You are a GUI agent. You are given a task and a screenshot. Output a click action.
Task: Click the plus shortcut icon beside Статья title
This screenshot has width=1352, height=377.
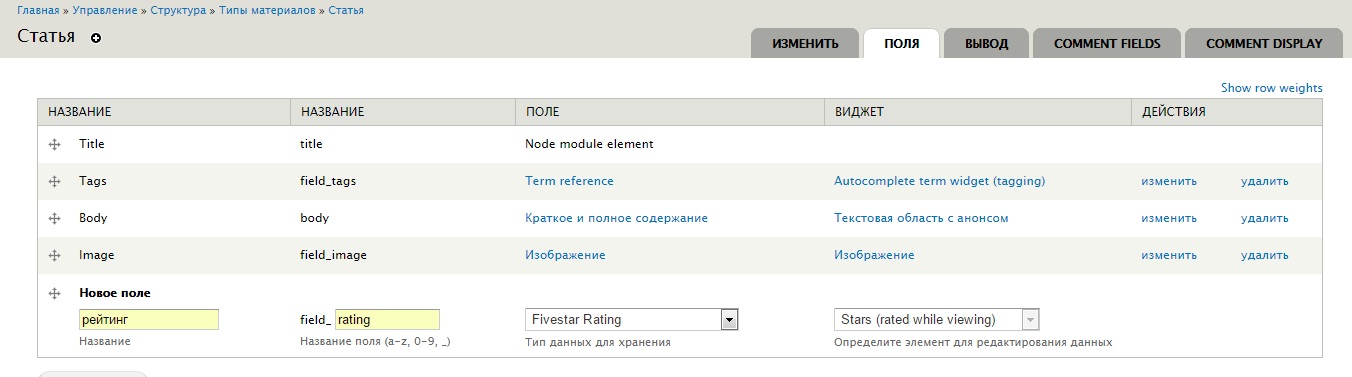96,38
